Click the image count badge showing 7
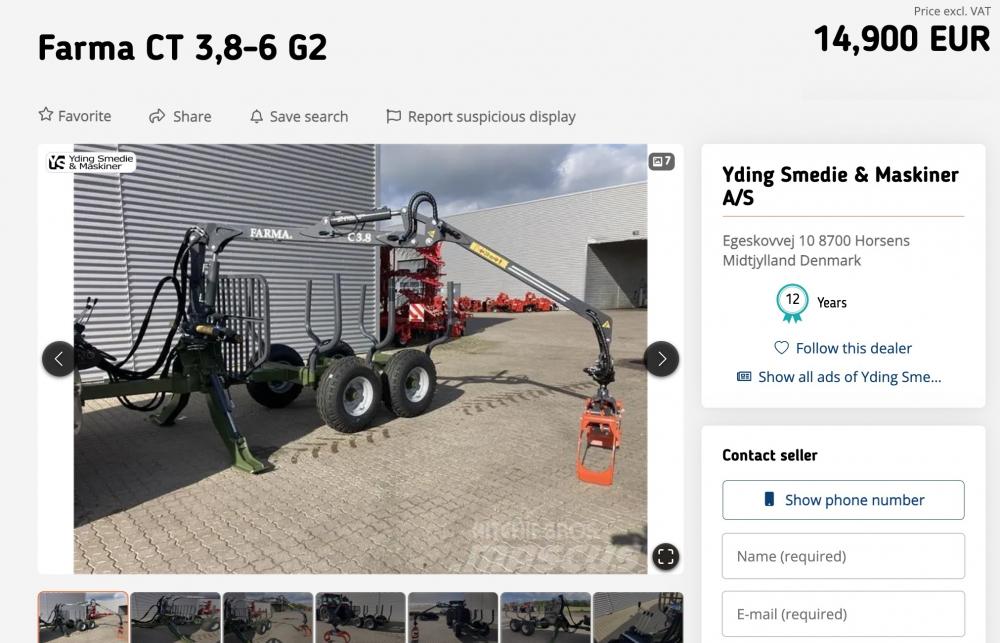The height and width of the screenshot is (643, 1000). (x=661, y=161)
